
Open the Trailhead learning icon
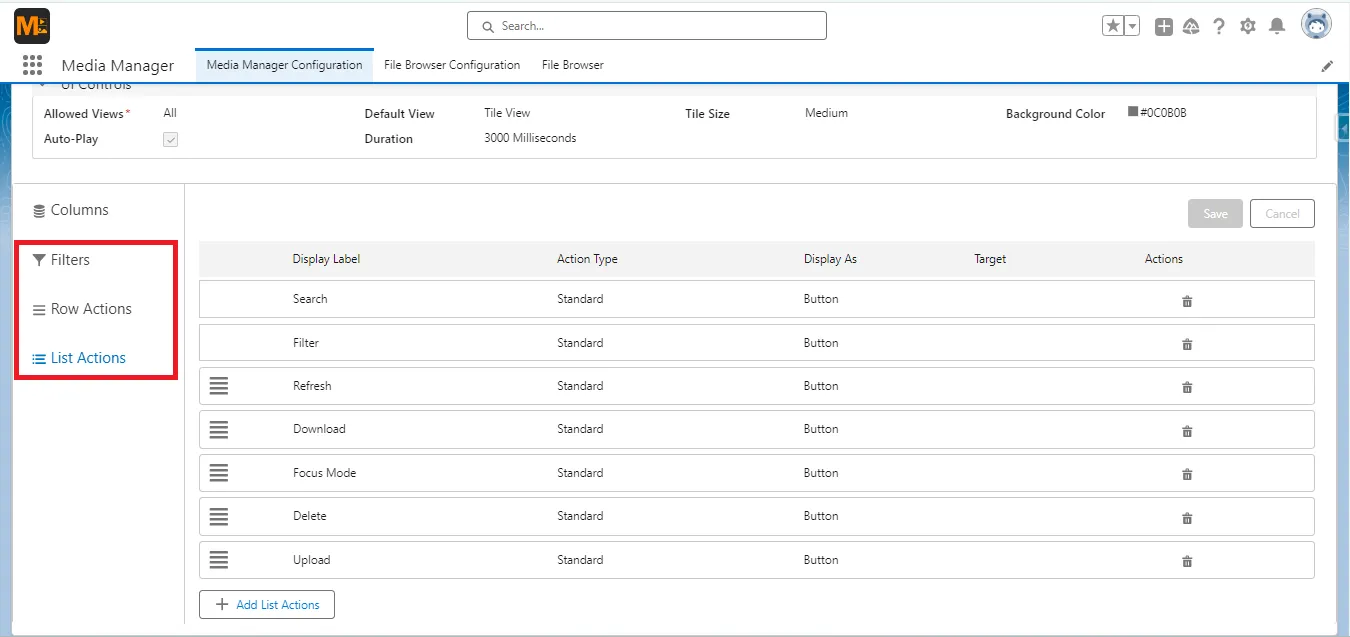coord(1191,26)
